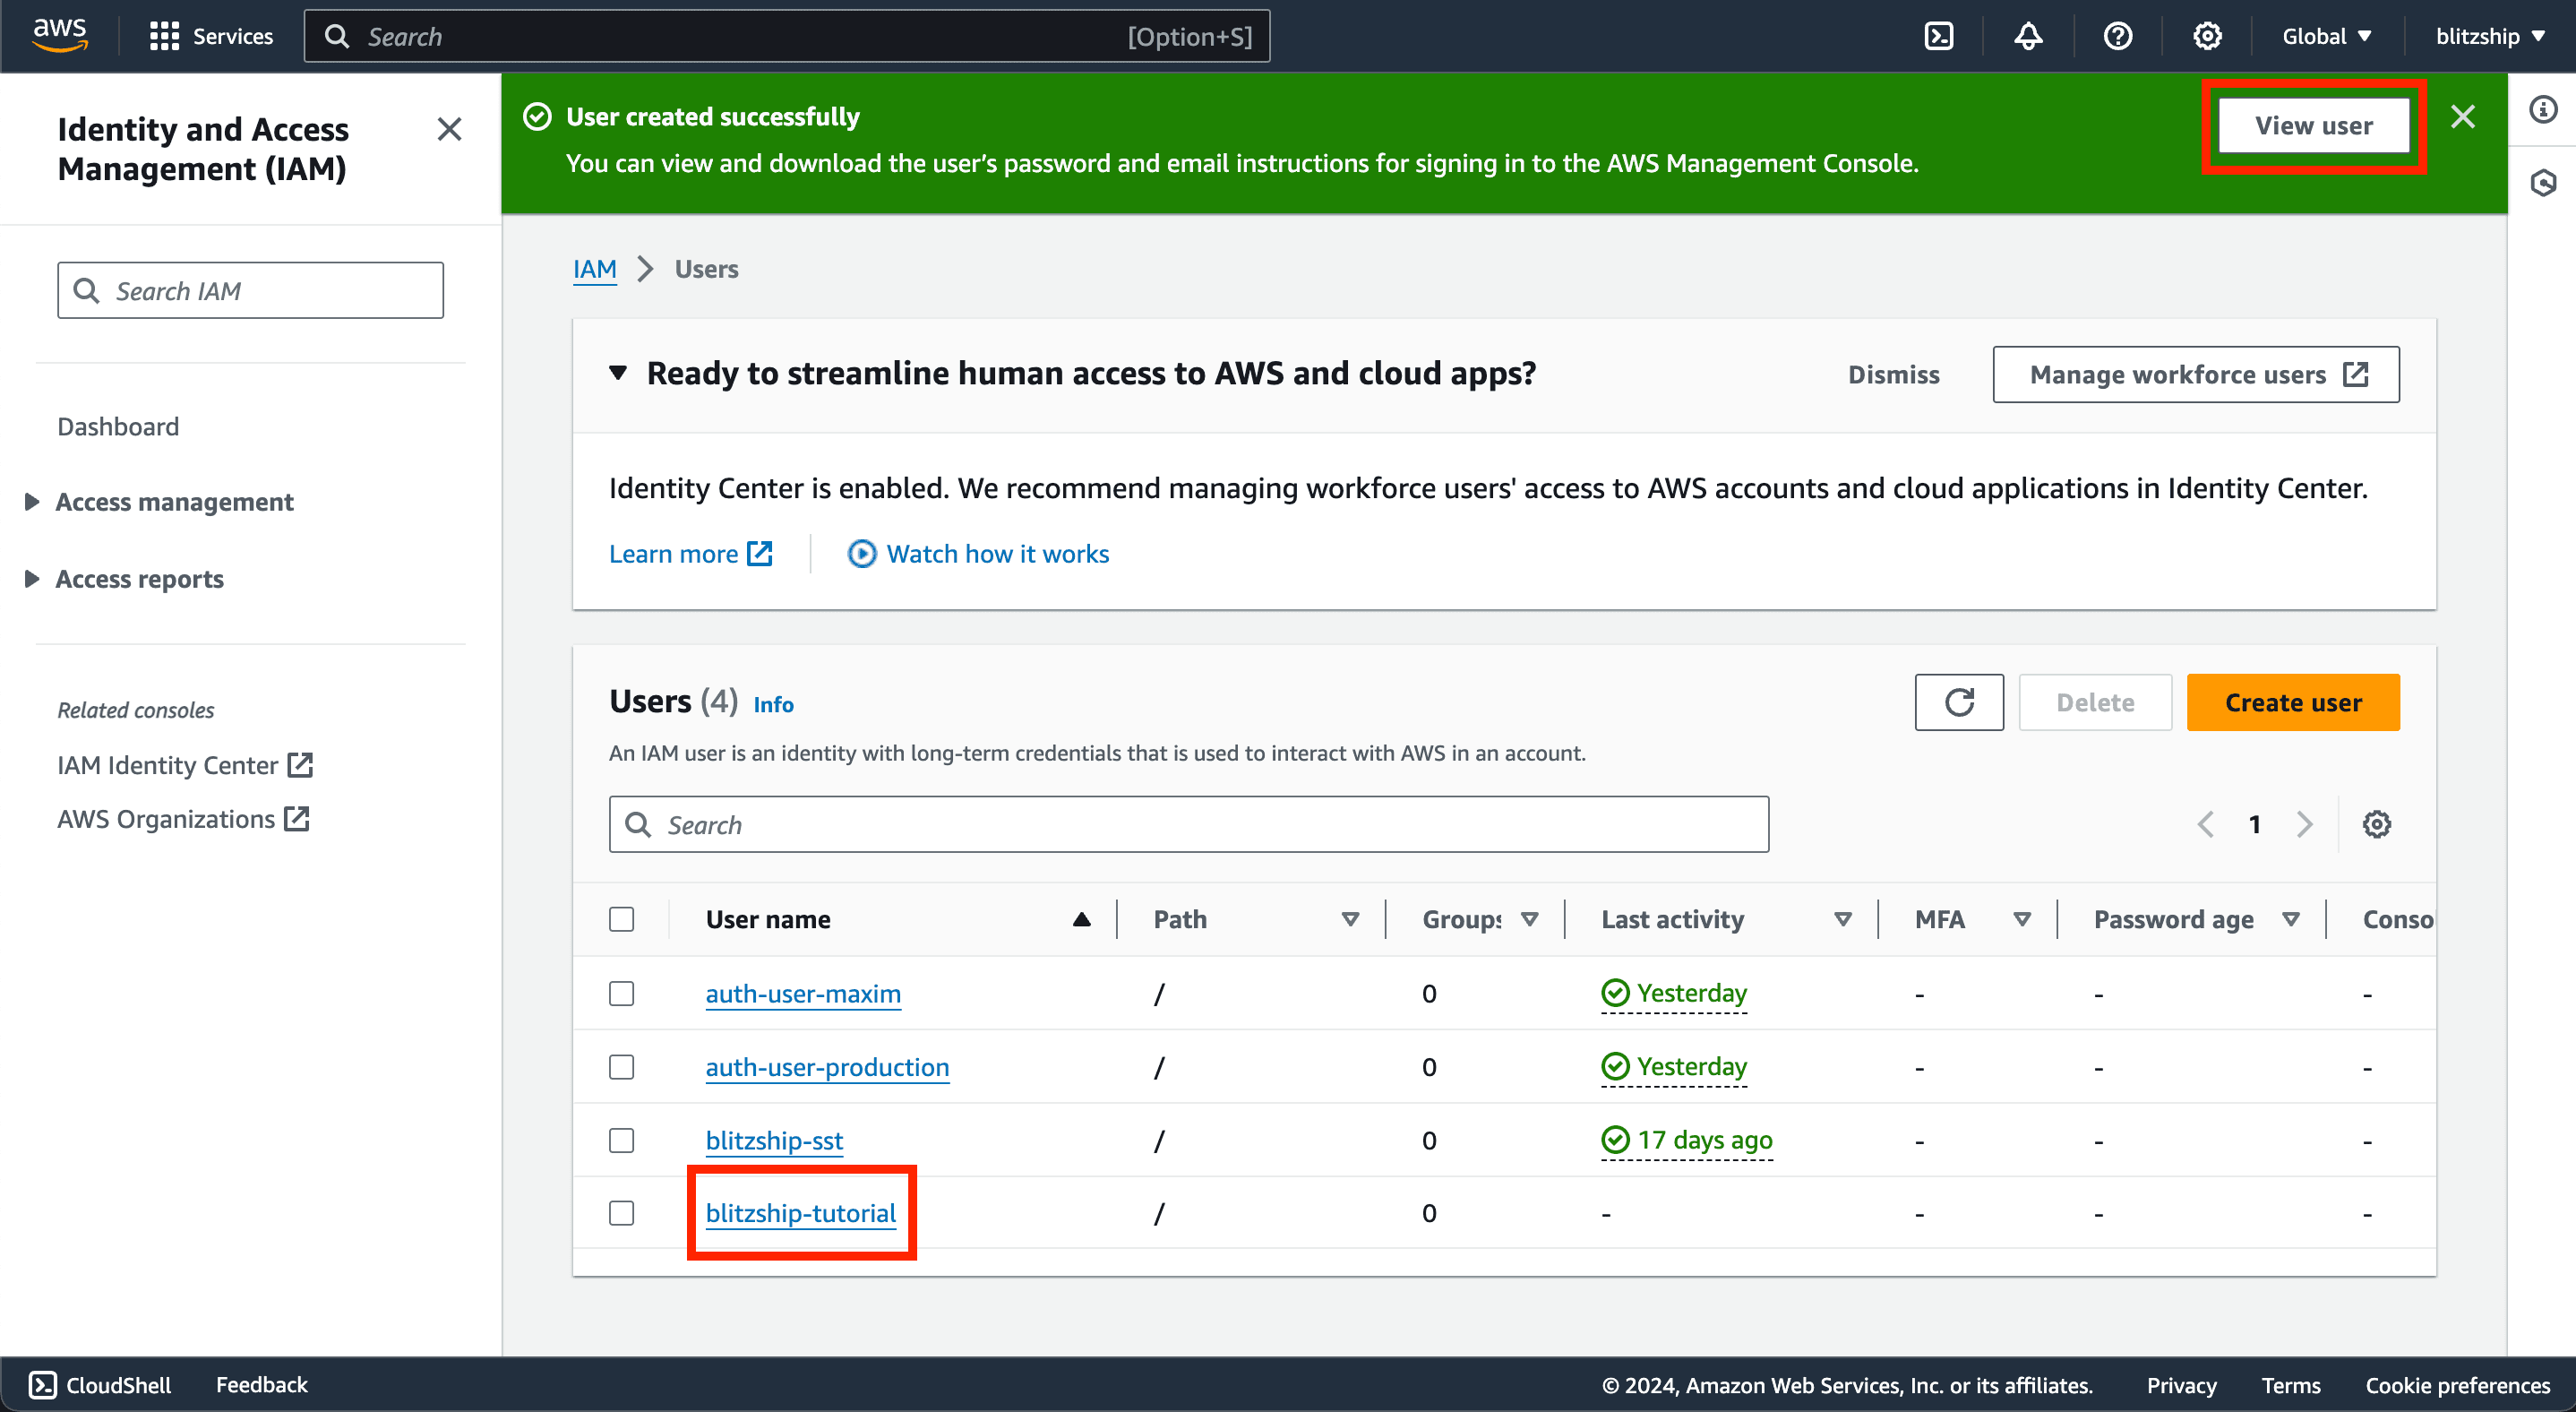Click the AWS logo home icon

pyautogui.click(x=60, y=35)
